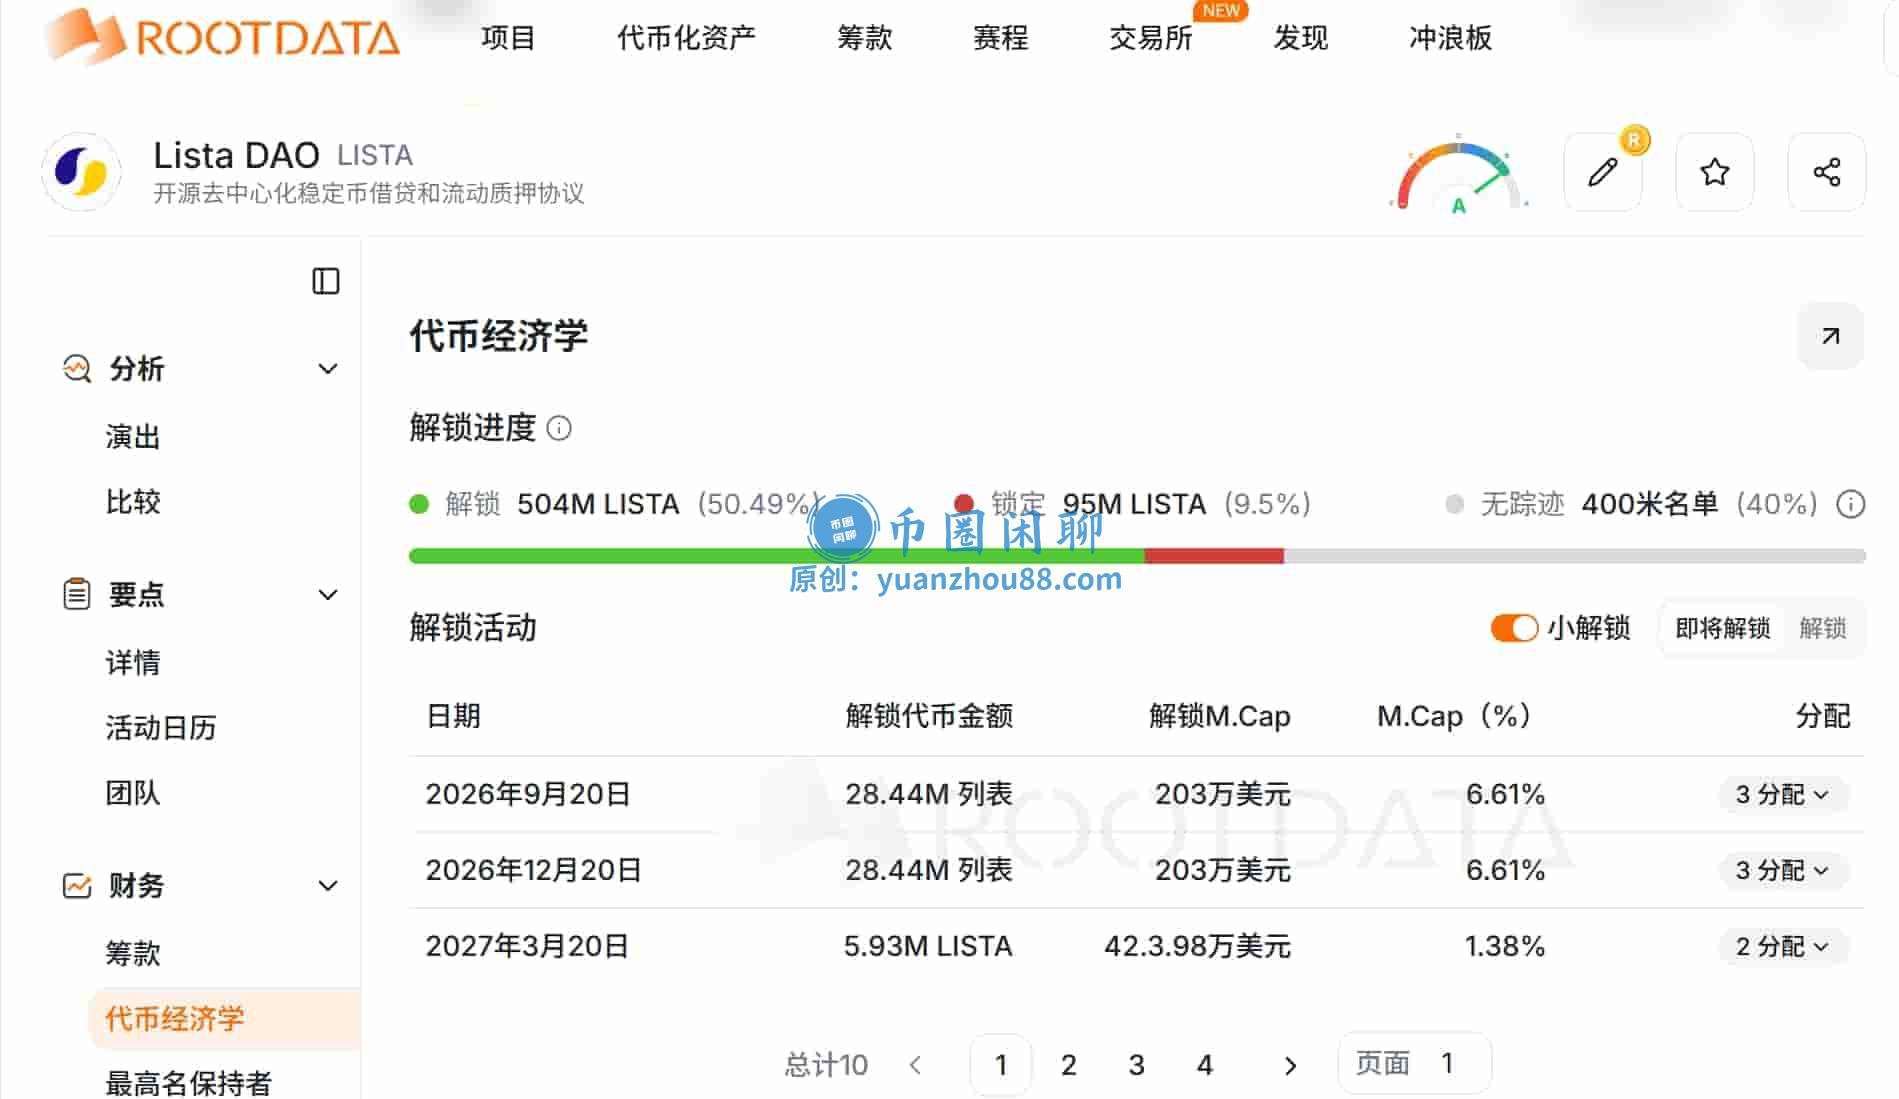Open the share icon button
The image size is (1899, 1099).
click(x=1827, y=172)
